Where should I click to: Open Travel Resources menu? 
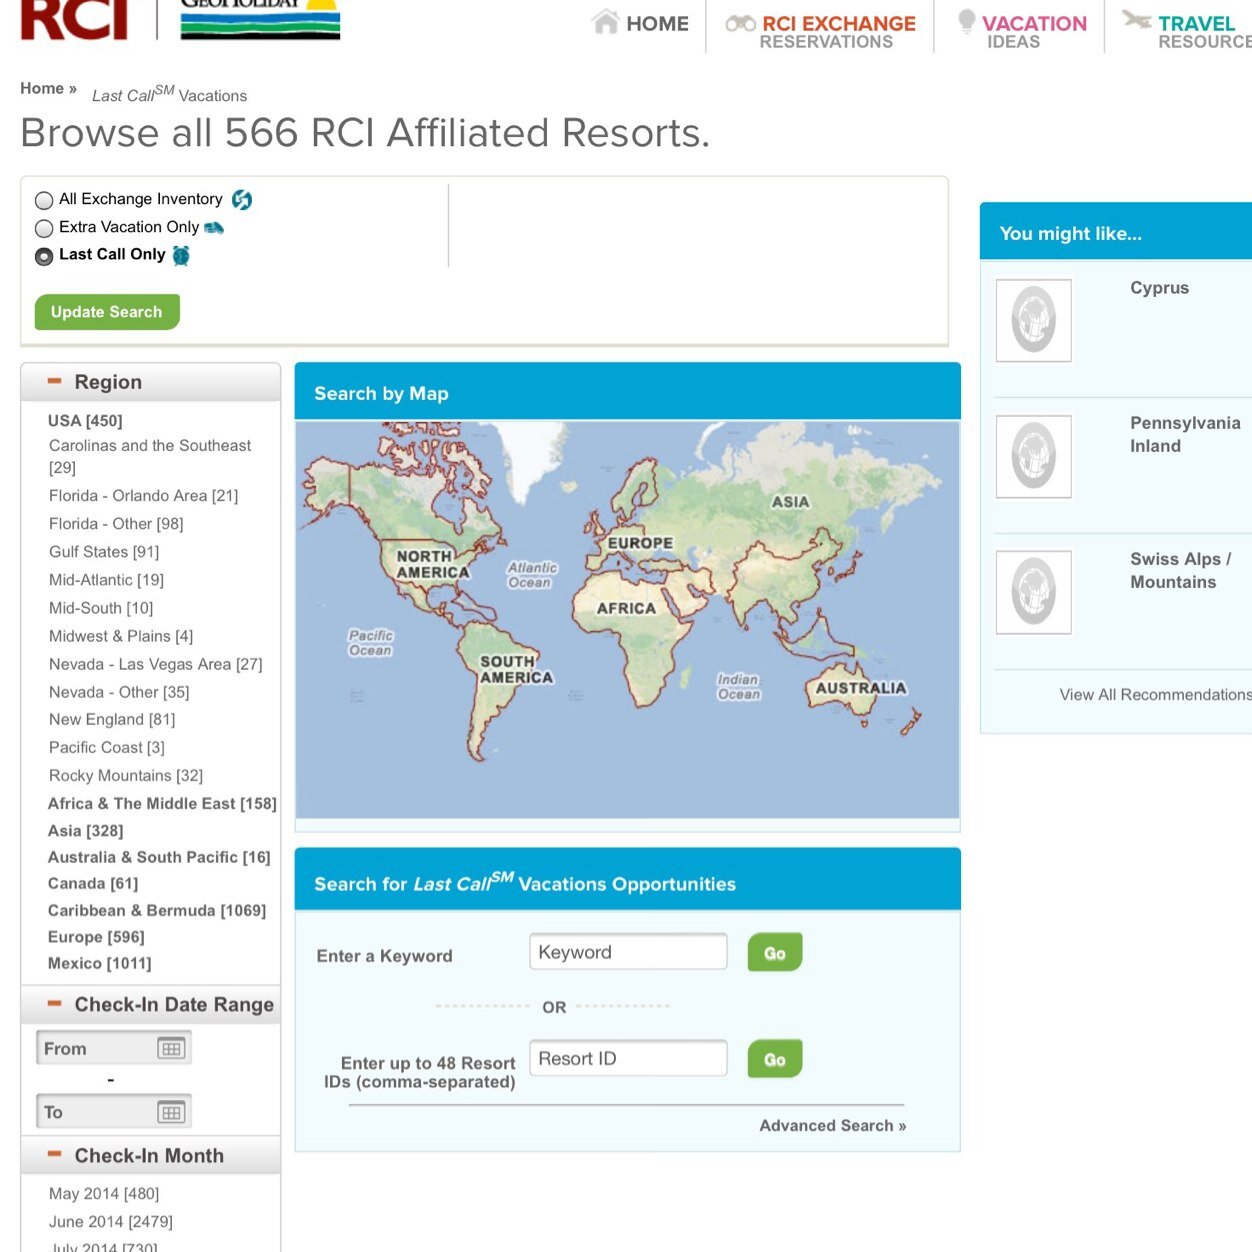click(x=1204, y=32)
